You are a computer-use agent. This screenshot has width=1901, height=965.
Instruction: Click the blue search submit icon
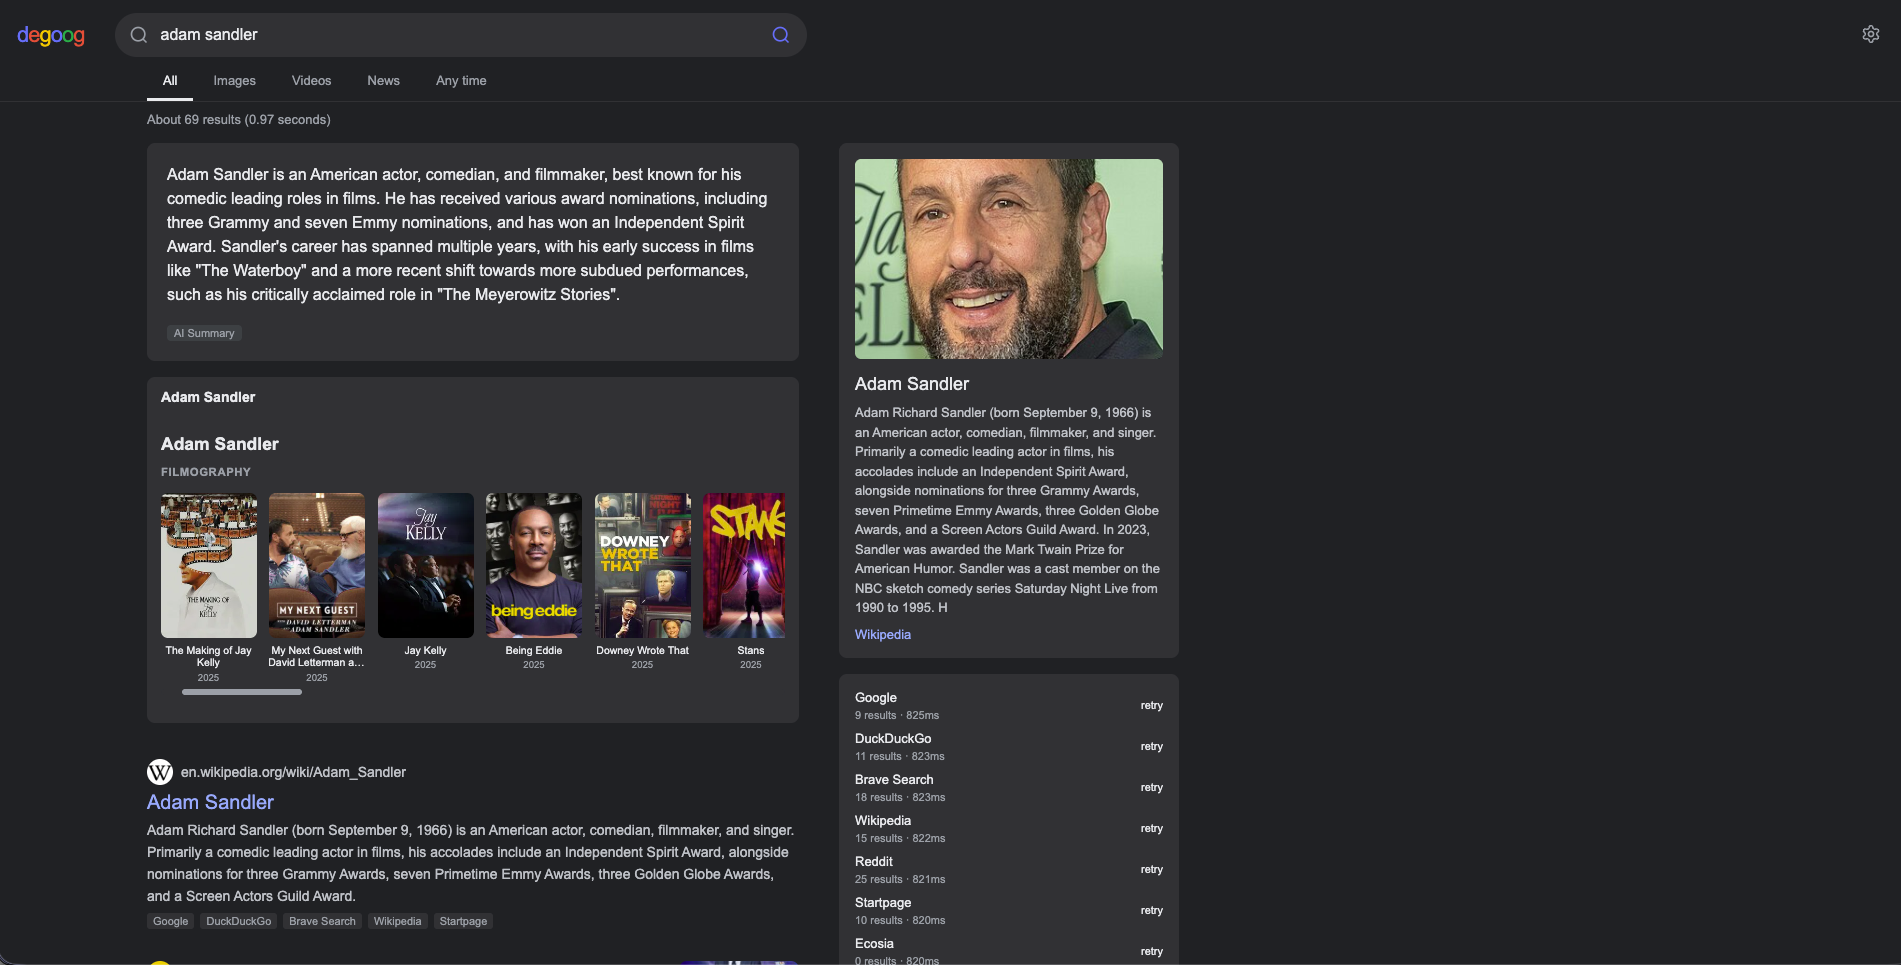[x=780, y=35]
